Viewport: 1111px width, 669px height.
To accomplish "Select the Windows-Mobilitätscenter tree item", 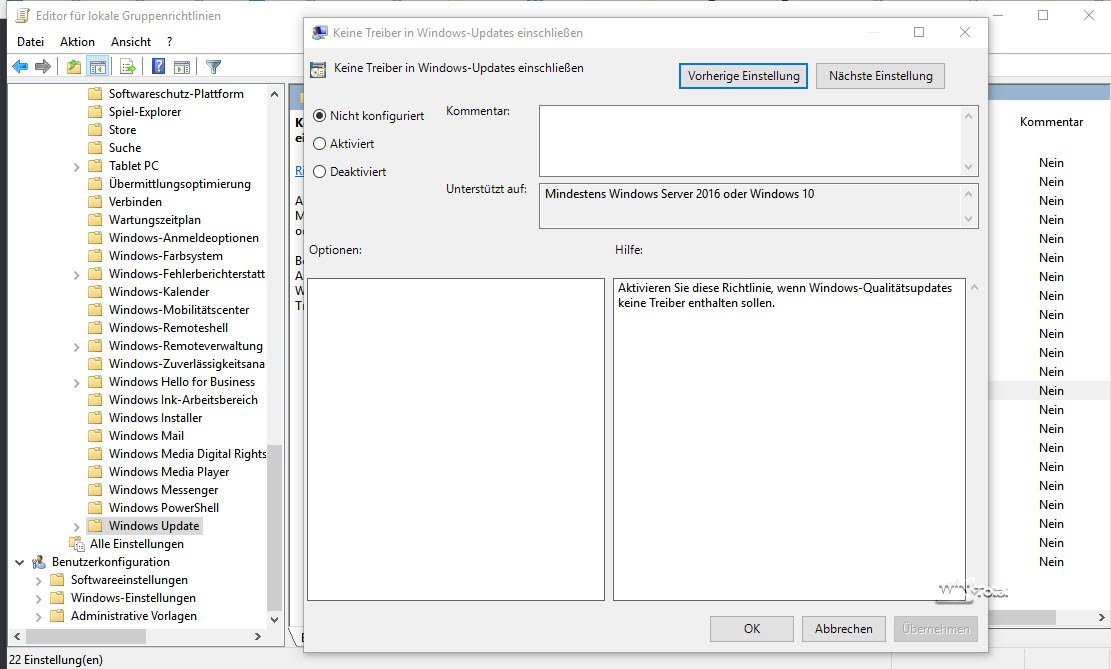I will (x=179, y=310).
